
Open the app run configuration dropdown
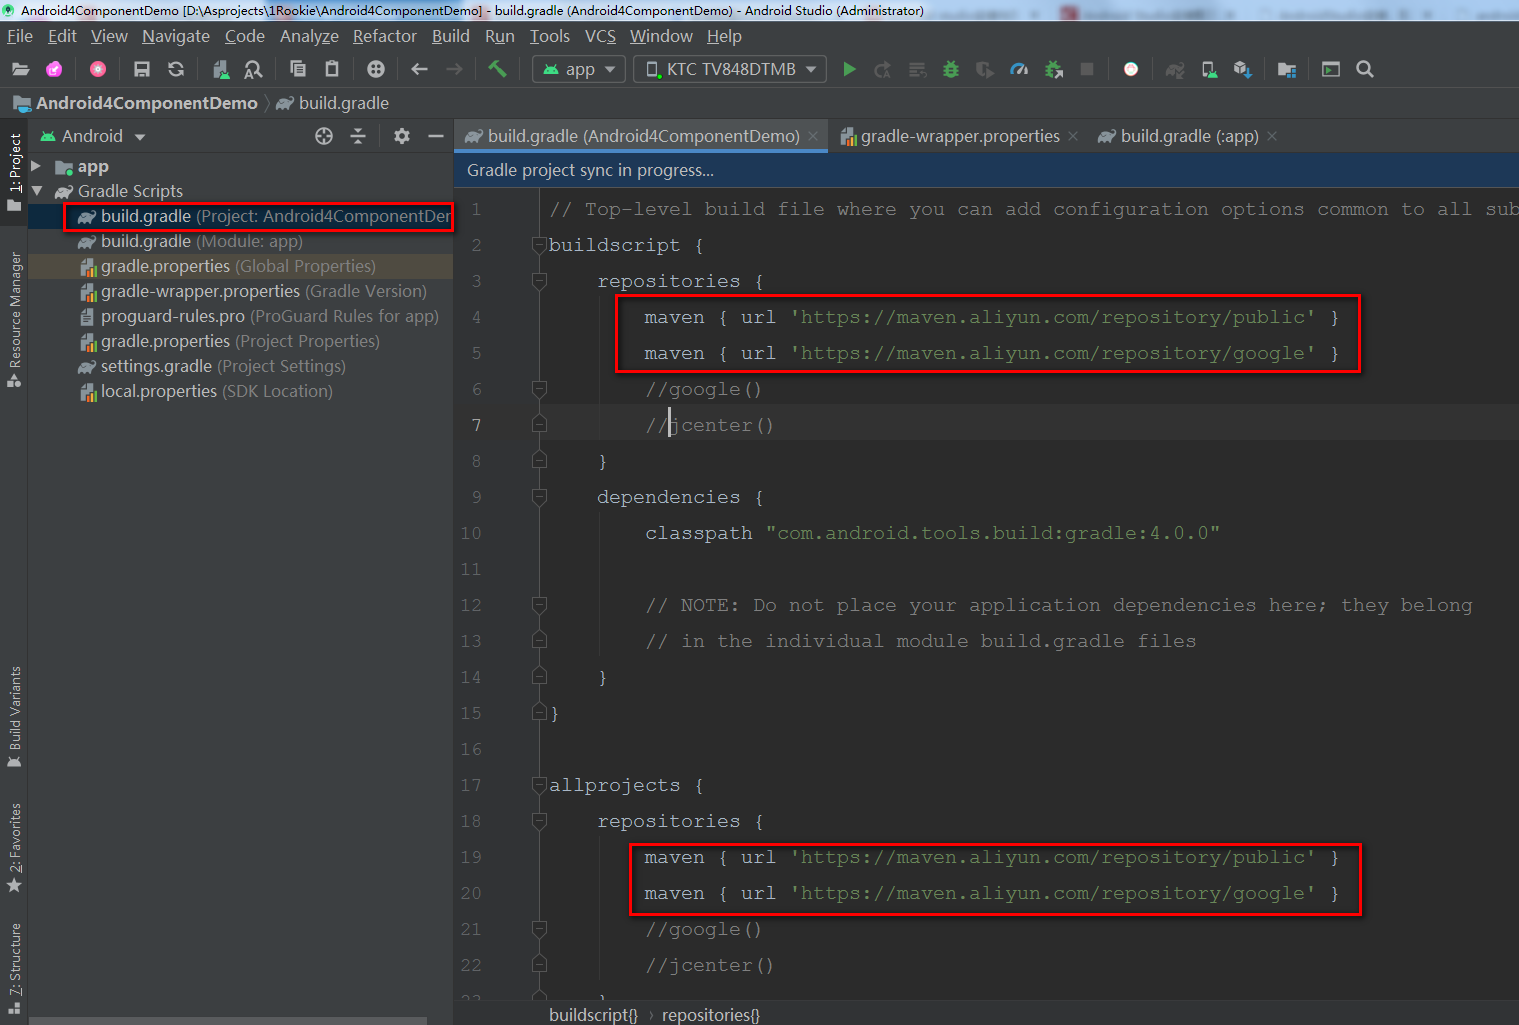click(580, 69)
